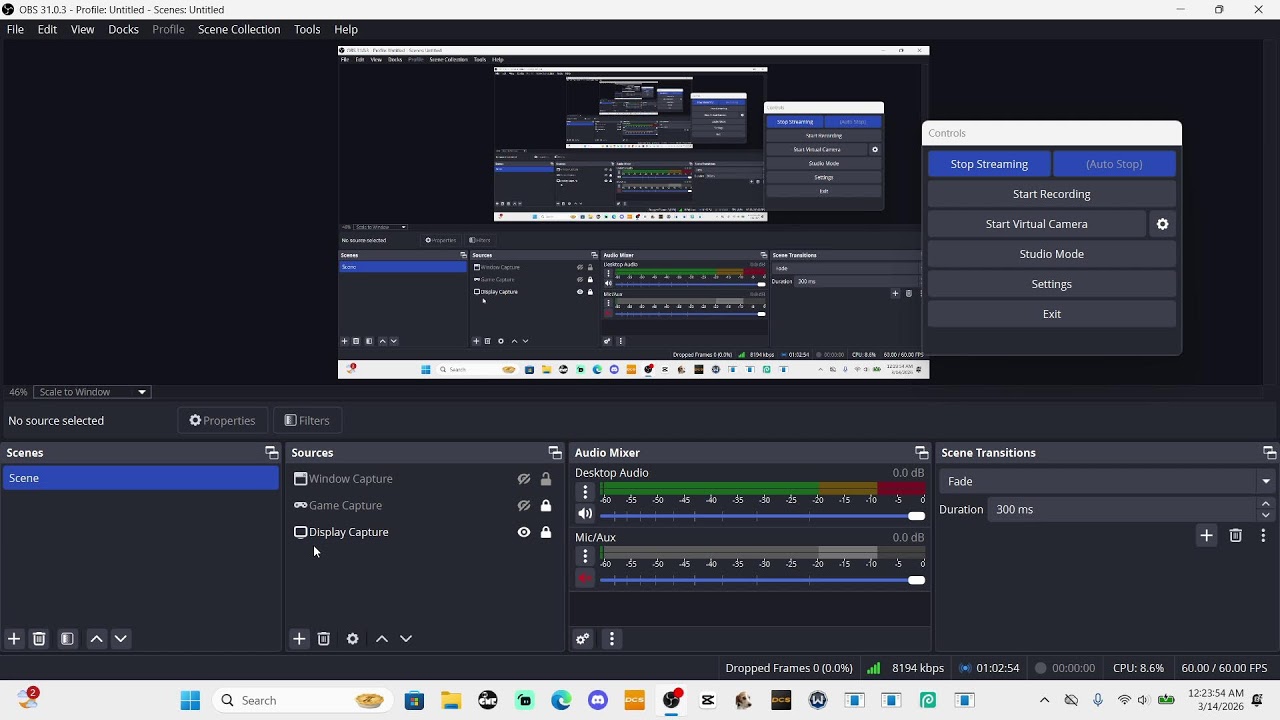Add a new source with plus icon
The width and height of the screenshot is (1280, 720).
pyautogui.click(x=299, y=639)
